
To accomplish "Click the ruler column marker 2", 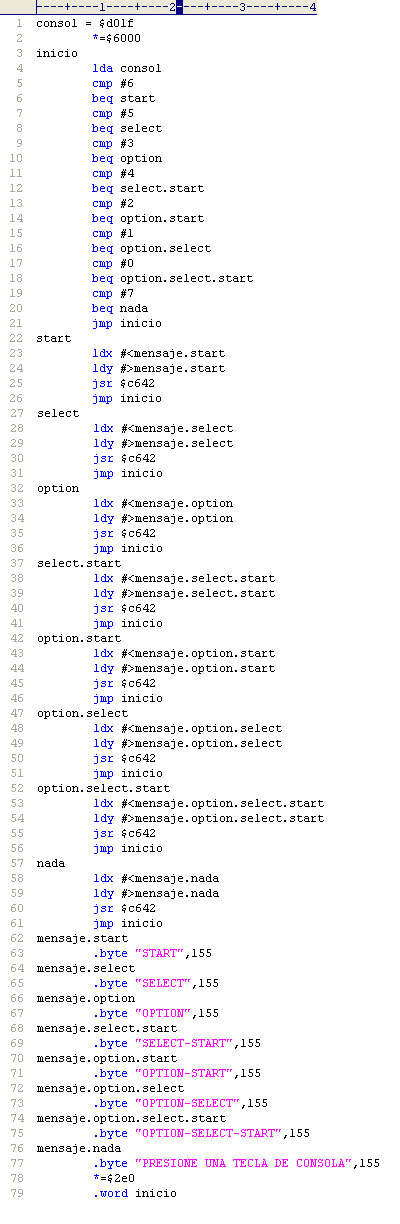I will [172, 7].
